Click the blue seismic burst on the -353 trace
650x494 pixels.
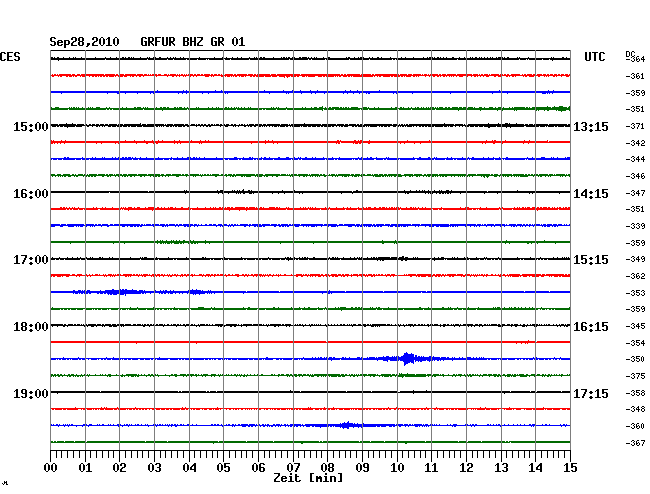point(124,292)
